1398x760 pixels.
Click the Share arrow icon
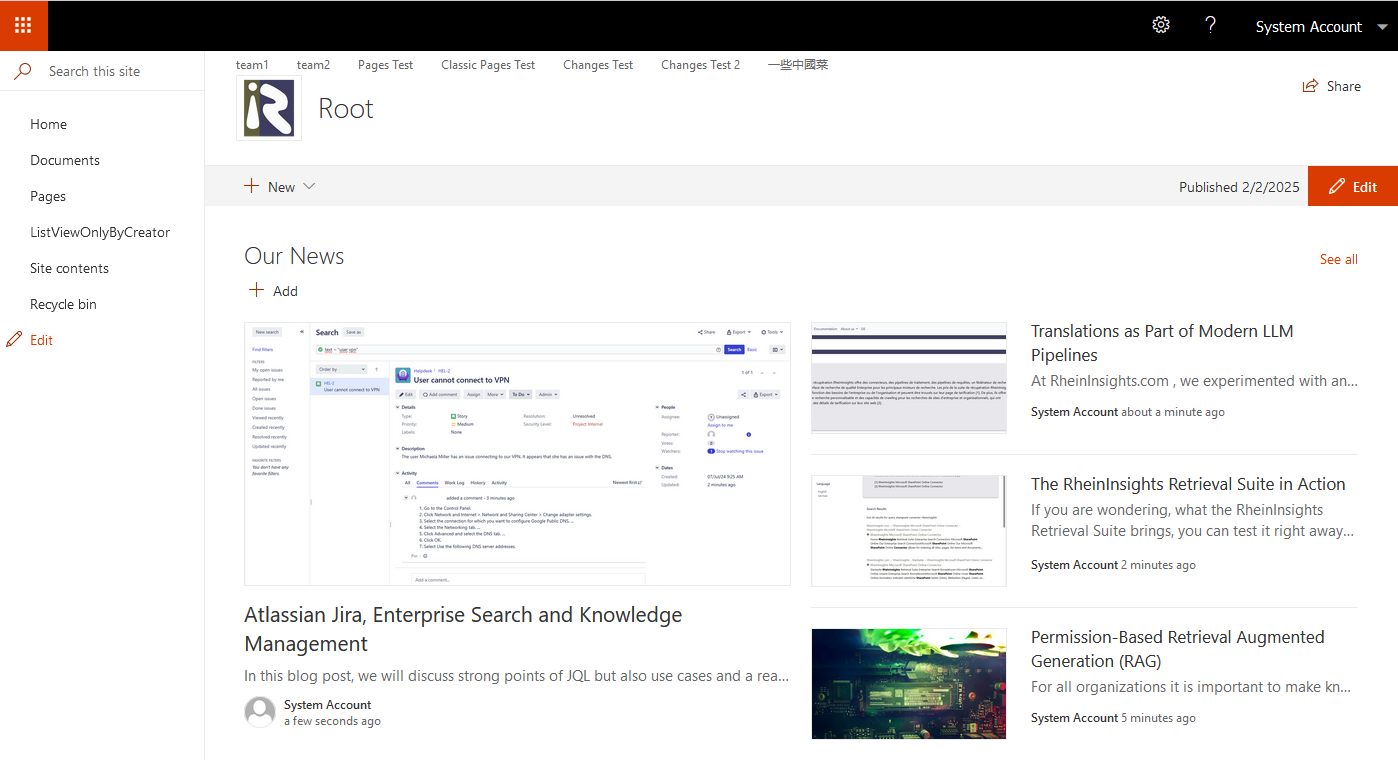coord(1310,86)
